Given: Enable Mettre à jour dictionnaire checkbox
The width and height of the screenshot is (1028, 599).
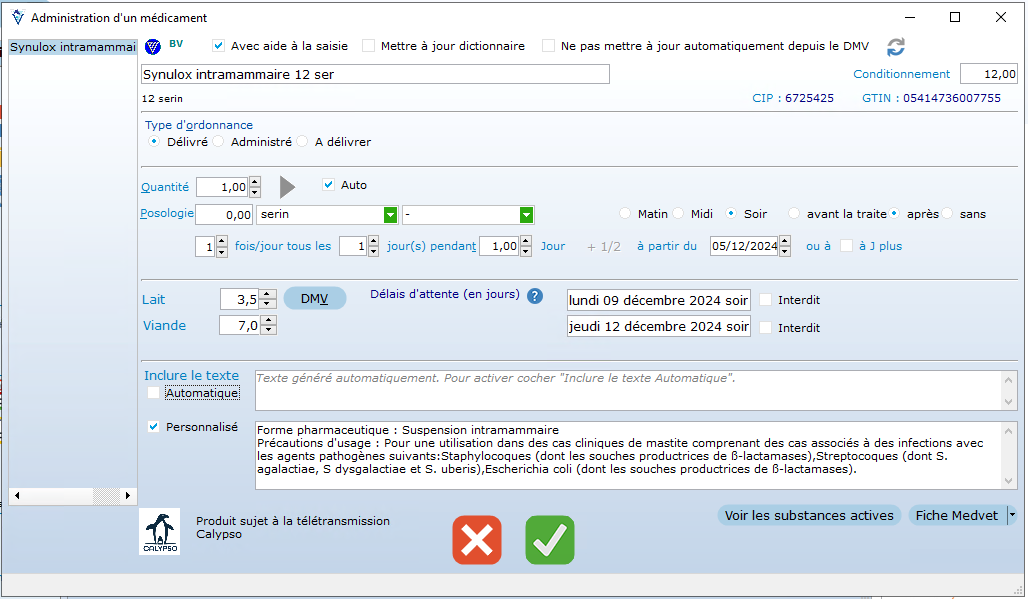Looking at the screenshot, I should 368,46.
